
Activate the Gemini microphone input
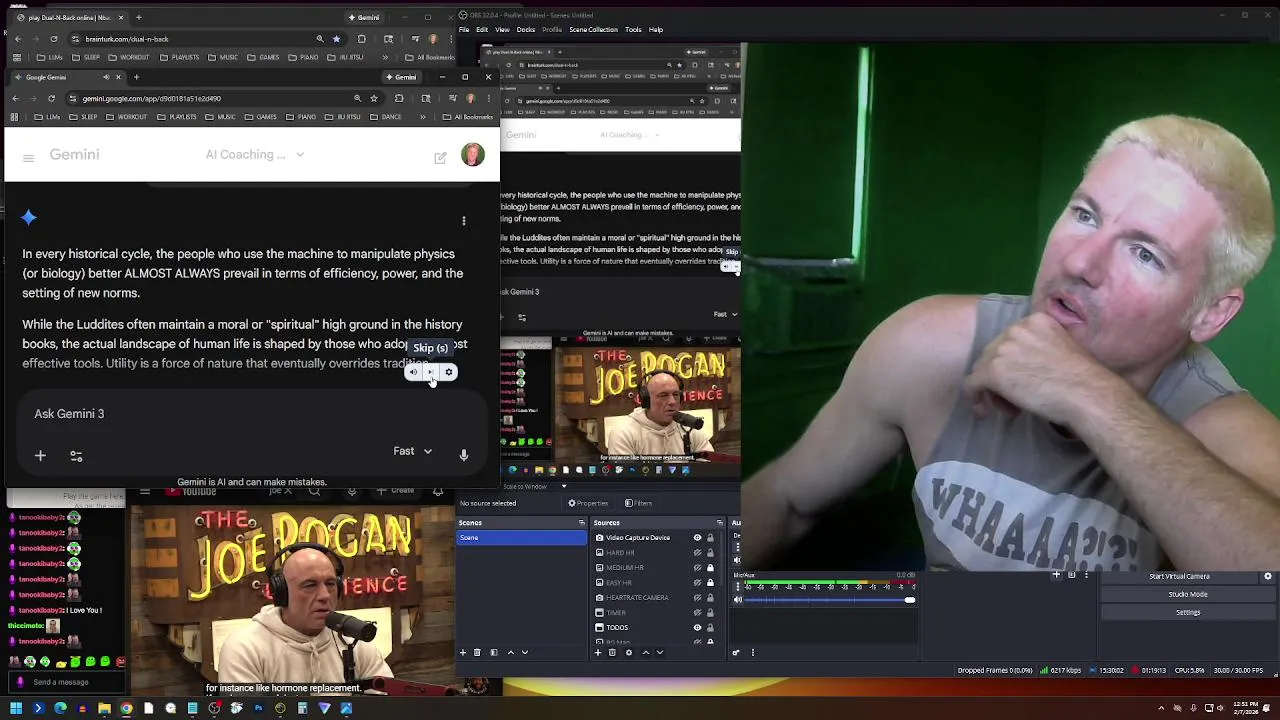point(464,455)
